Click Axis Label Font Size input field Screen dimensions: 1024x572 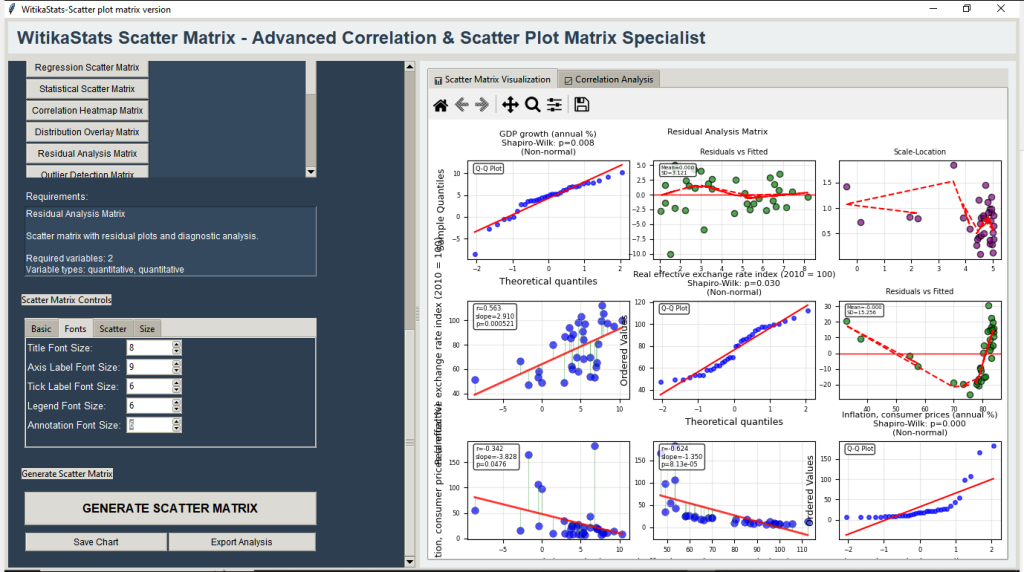150,367
